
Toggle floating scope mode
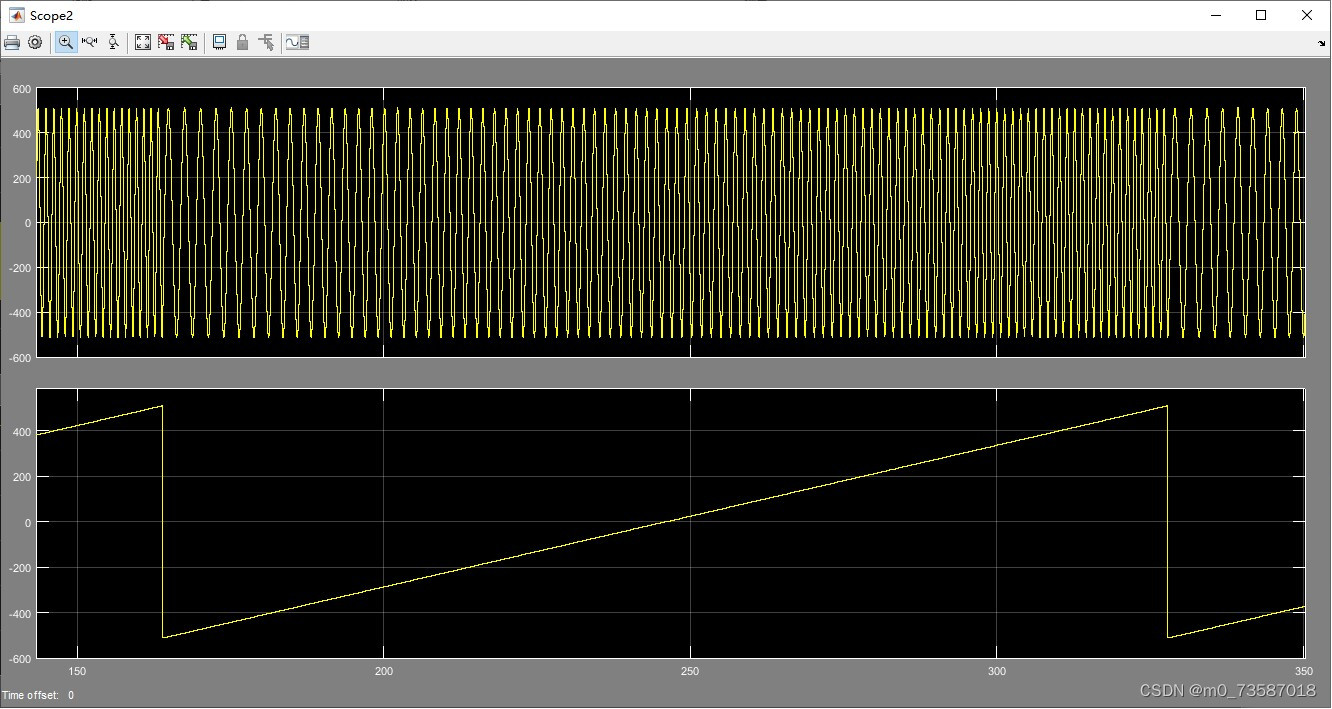(218, 42)
